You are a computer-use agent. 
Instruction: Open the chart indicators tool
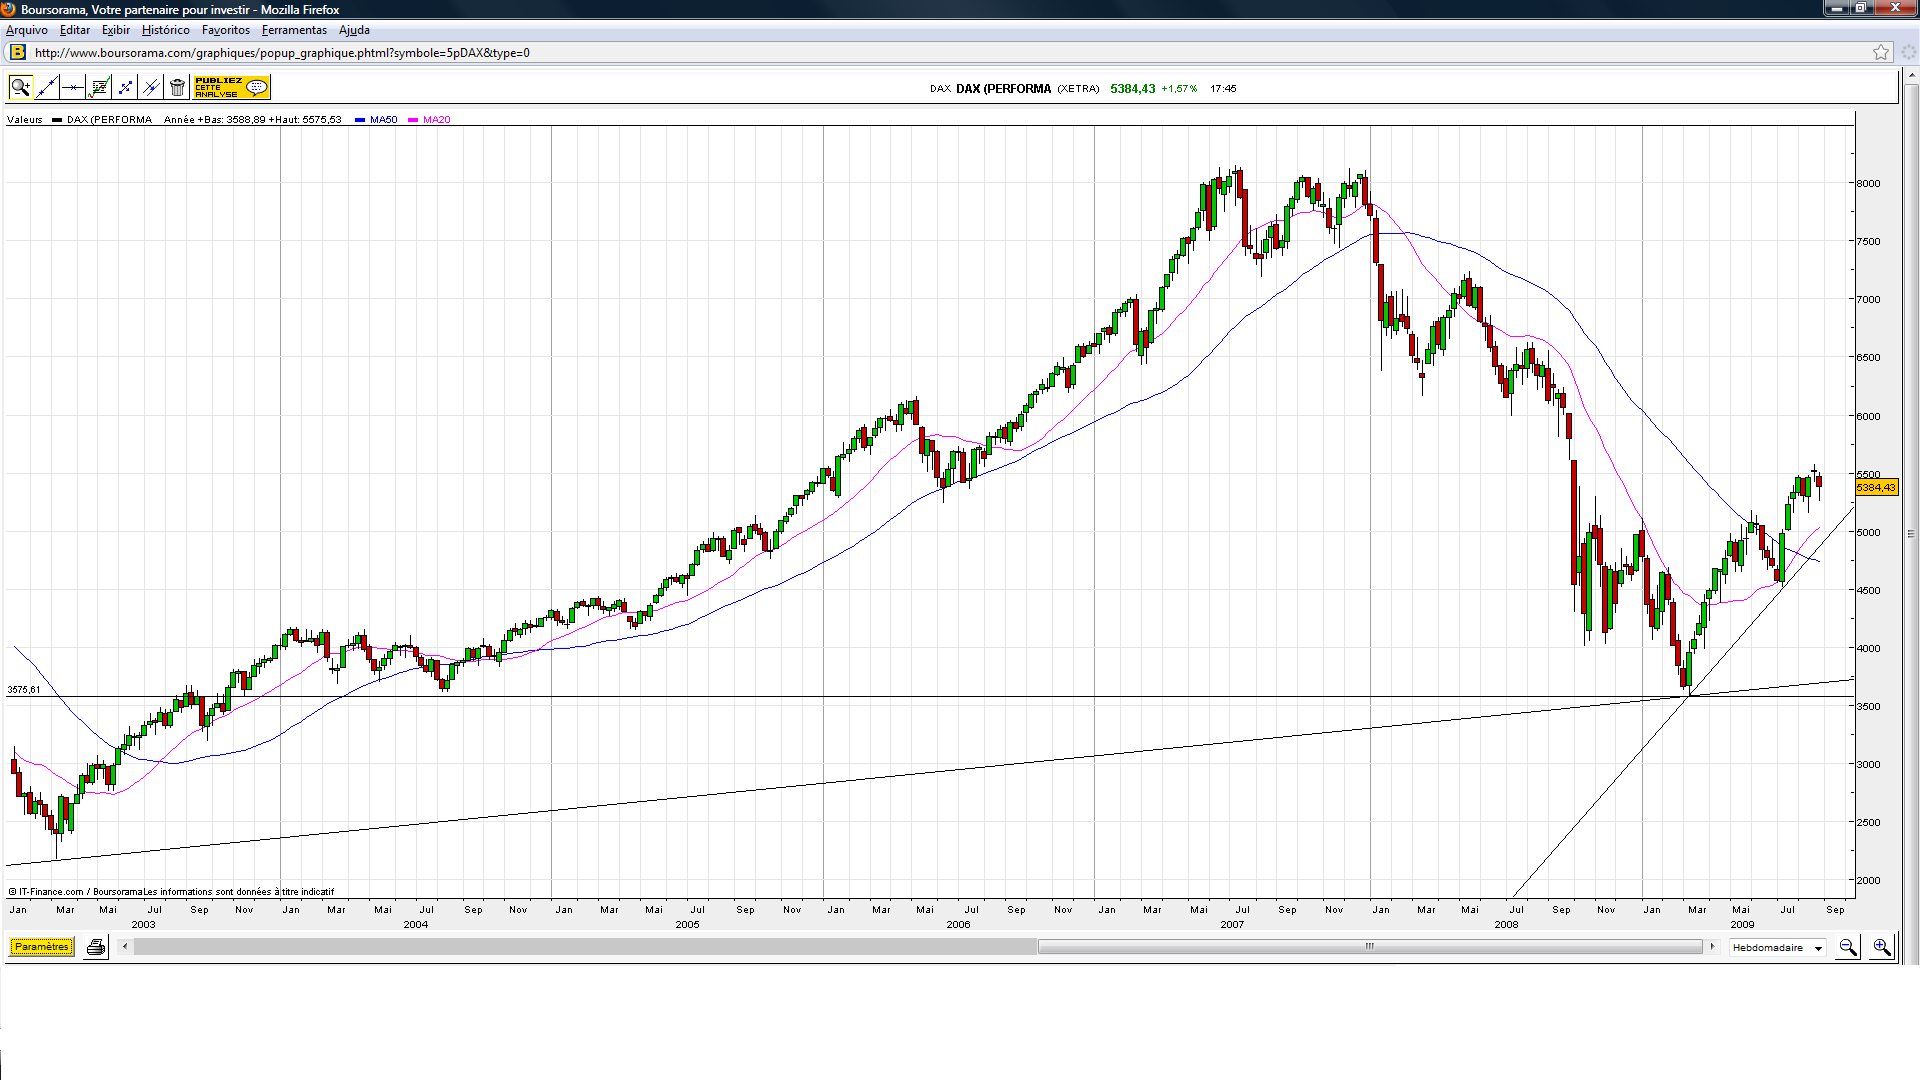click(x=99, y=88)
